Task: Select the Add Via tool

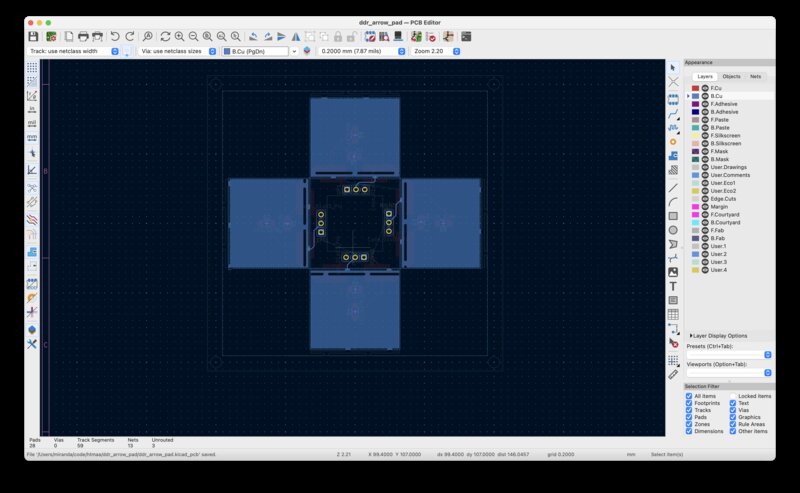Action: (673, 141)
